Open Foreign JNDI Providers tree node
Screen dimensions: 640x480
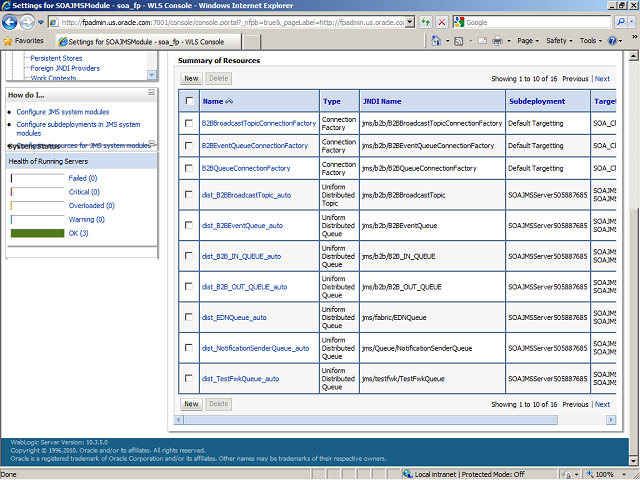(x=64, y=68)
